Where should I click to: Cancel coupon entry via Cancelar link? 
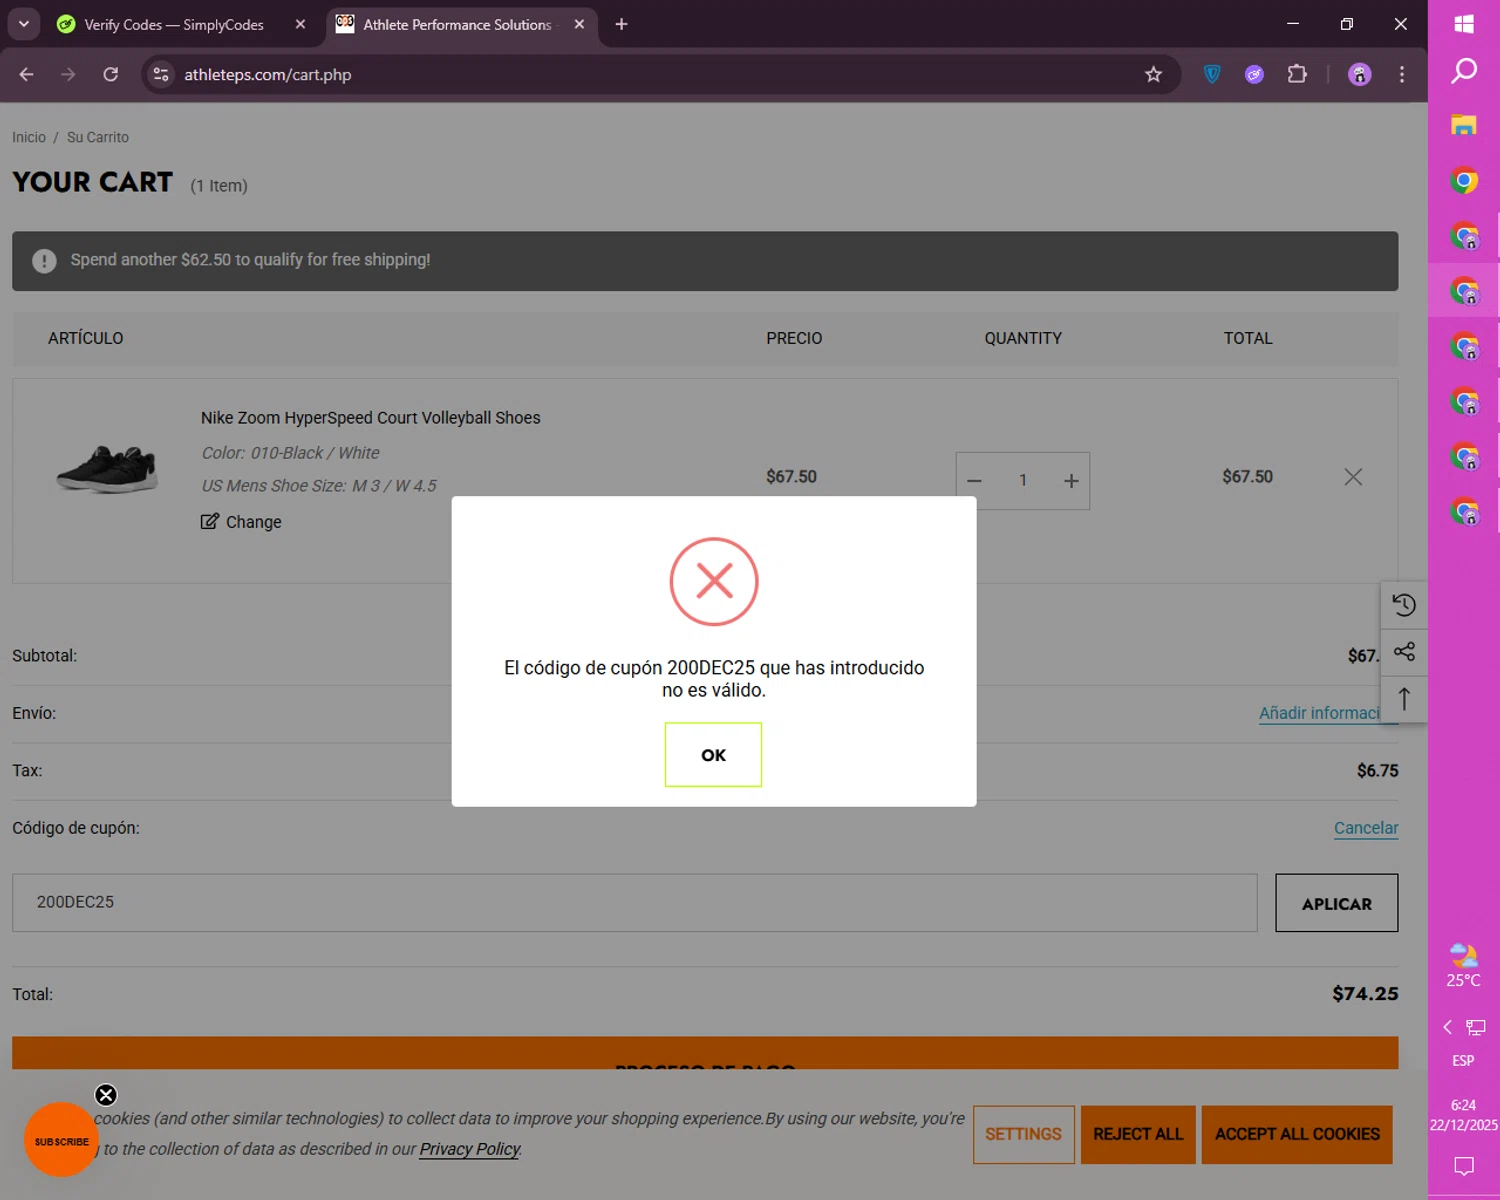[1366, 828]
